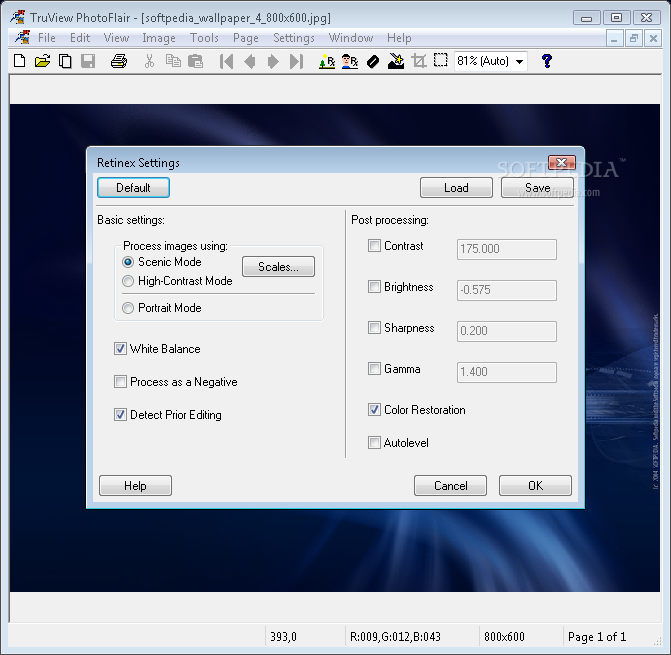Screen dimensions: 671x655
Task: Uncheck the White Balance checkbox
Action: (120, 349)
